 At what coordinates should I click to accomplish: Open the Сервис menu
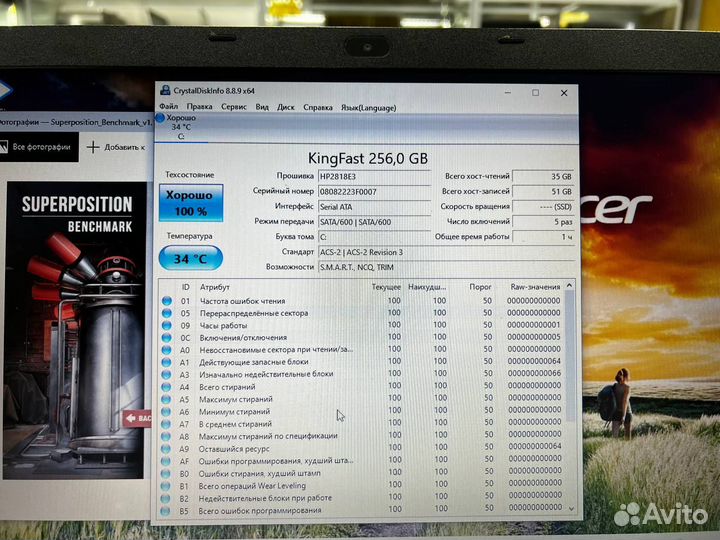tap(233, 106)
